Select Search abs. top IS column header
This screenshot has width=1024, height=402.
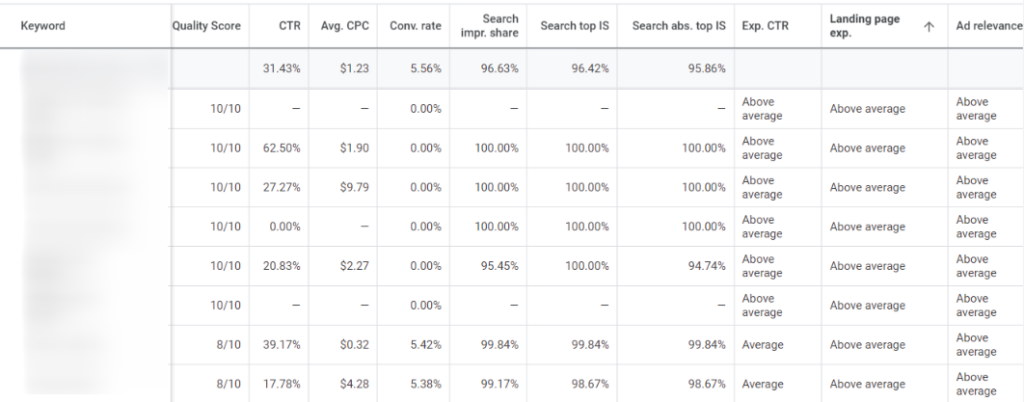click(x=679, y=26)
